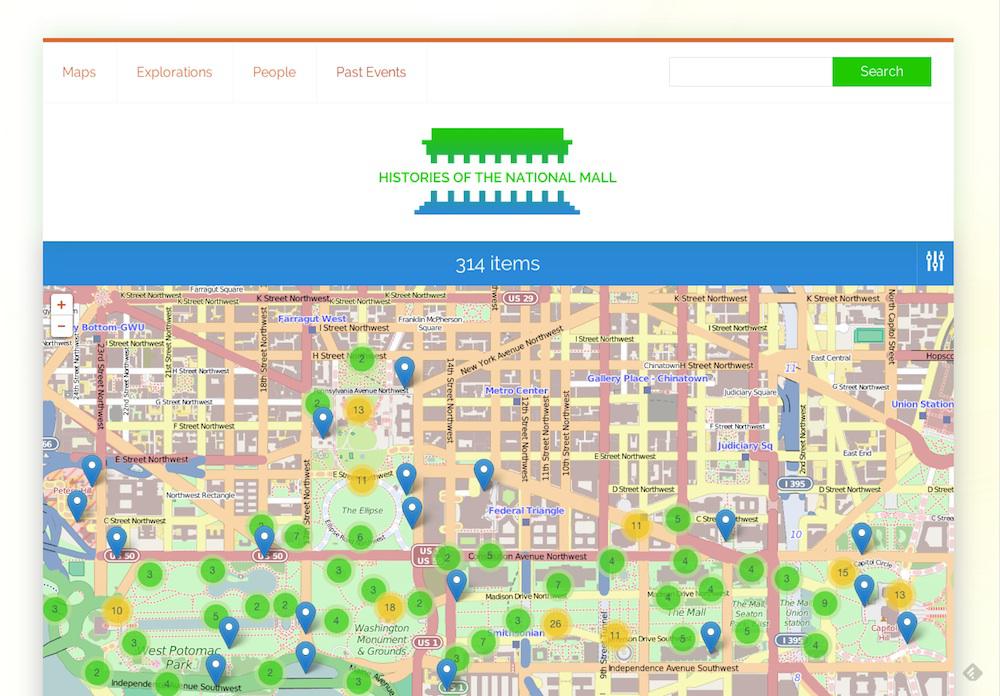Select the blue pin below the Capitol 13 cluster

tap(907, 627)
